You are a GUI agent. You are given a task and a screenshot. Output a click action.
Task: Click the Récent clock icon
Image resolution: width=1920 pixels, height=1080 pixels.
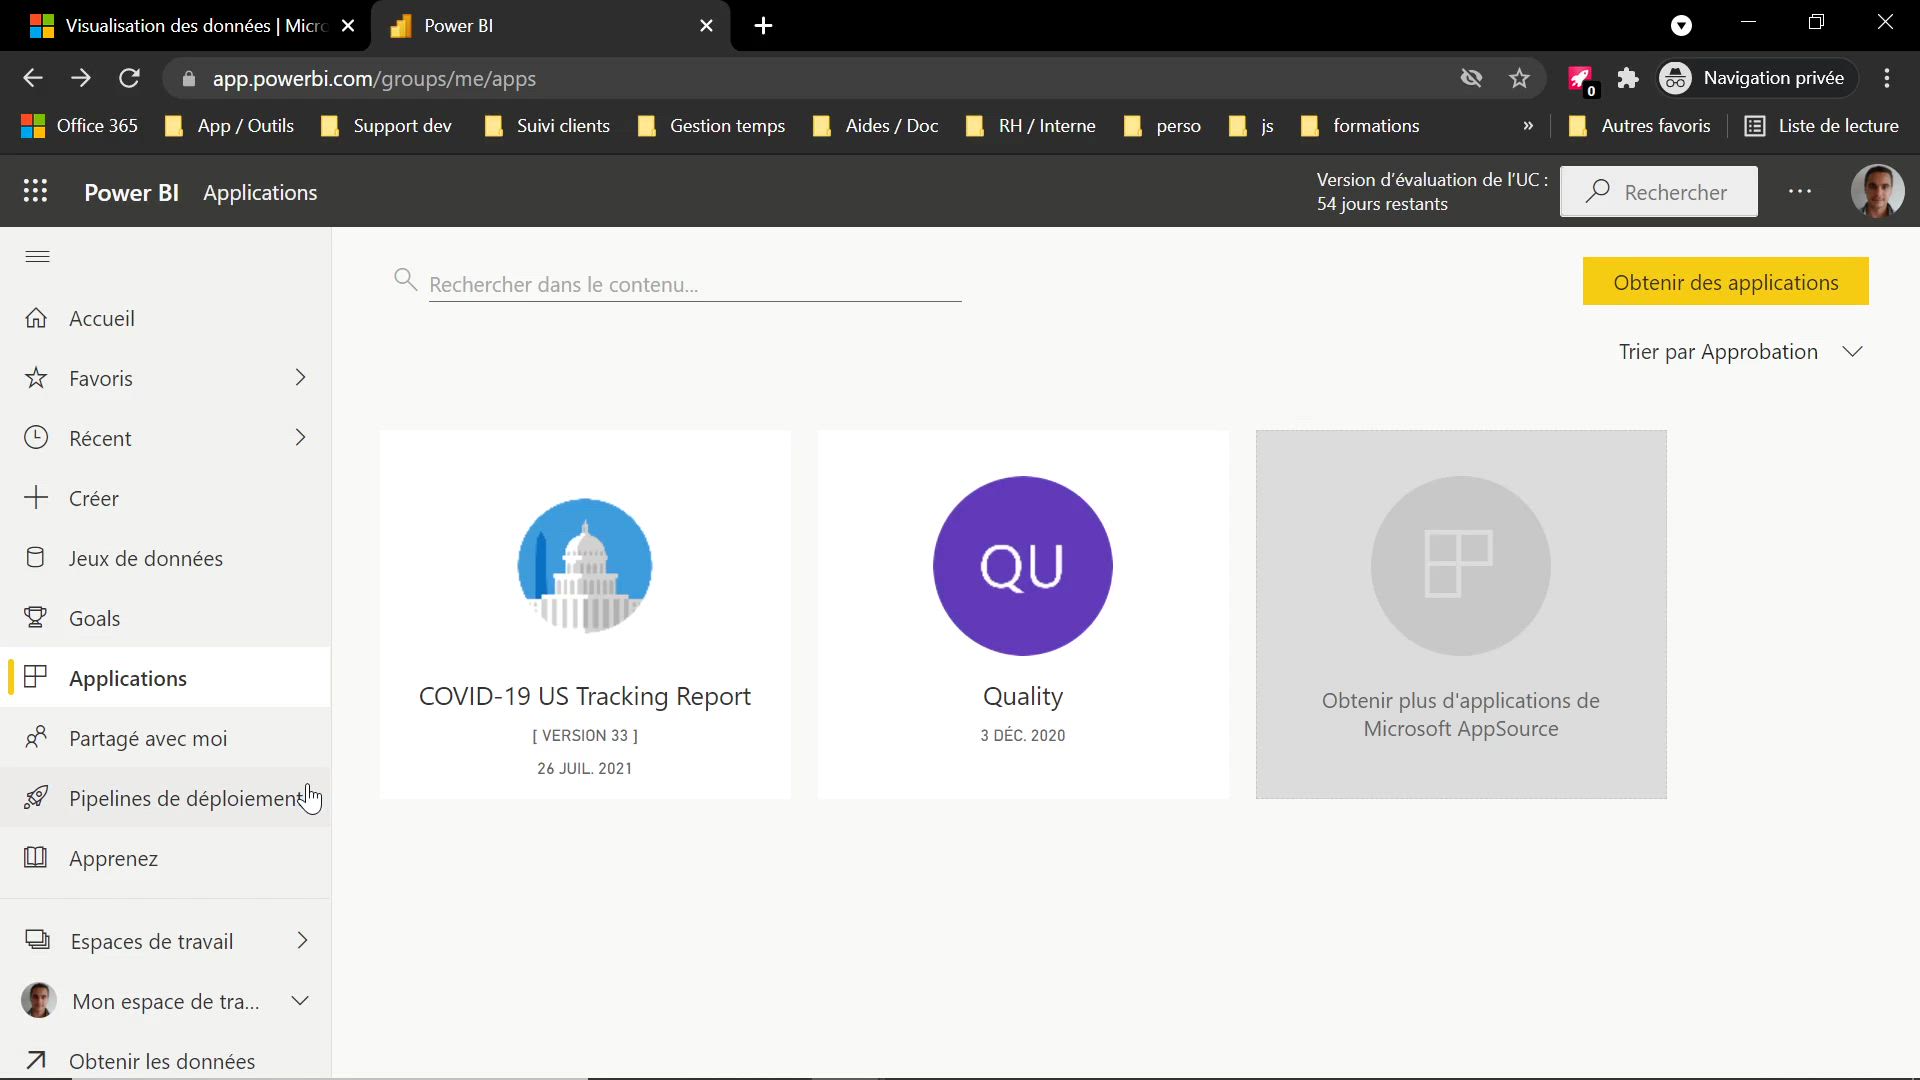pyautogui.click(x=36, y=438)
